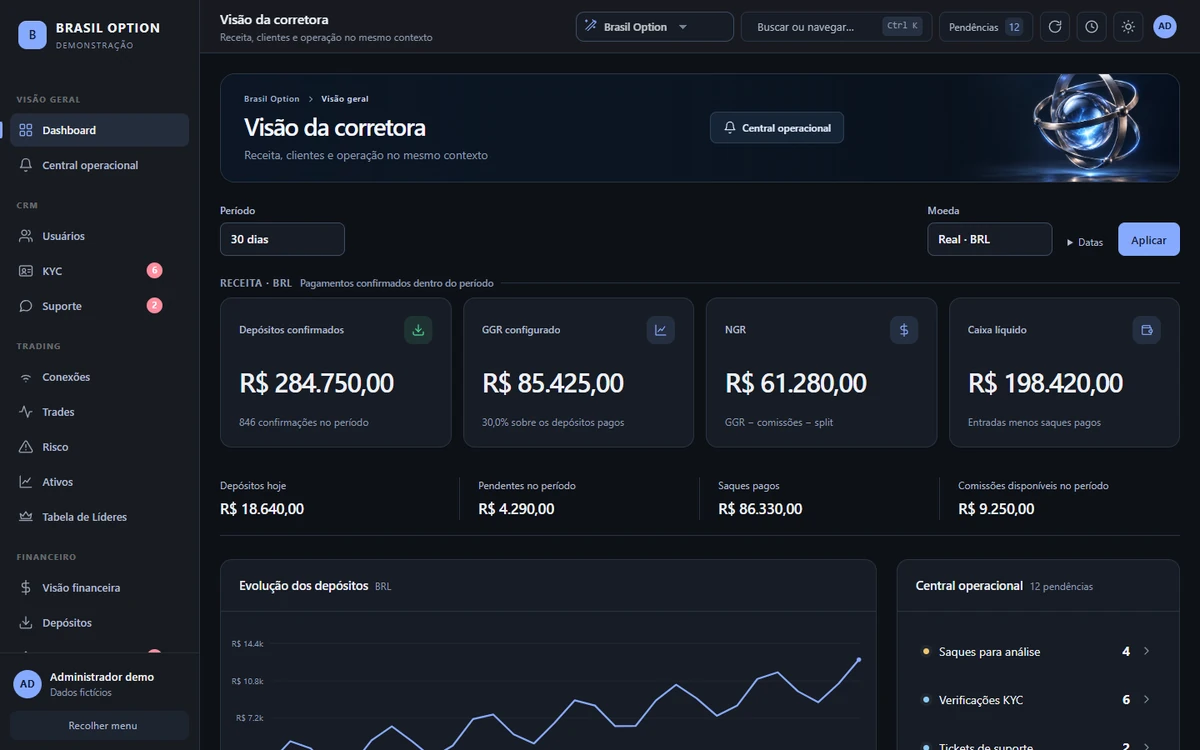Click the Usuários people icon
Viewport: 1200px width, 750px height.
pyautogui.click(x=26, y=236)
